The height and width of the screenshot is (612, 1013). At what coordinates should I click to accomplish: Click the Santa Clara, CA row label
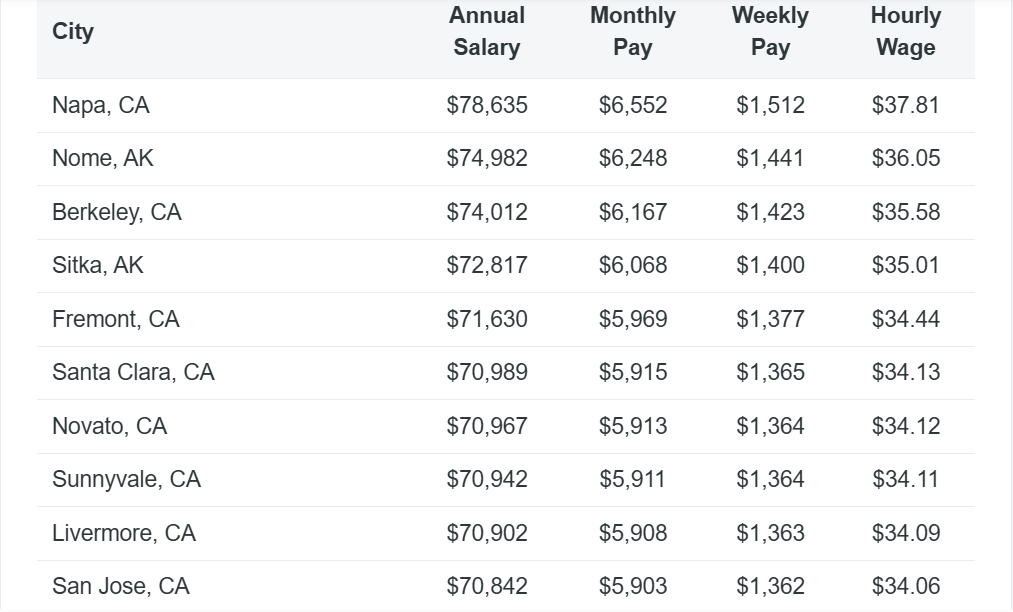(x=133, y=372)
